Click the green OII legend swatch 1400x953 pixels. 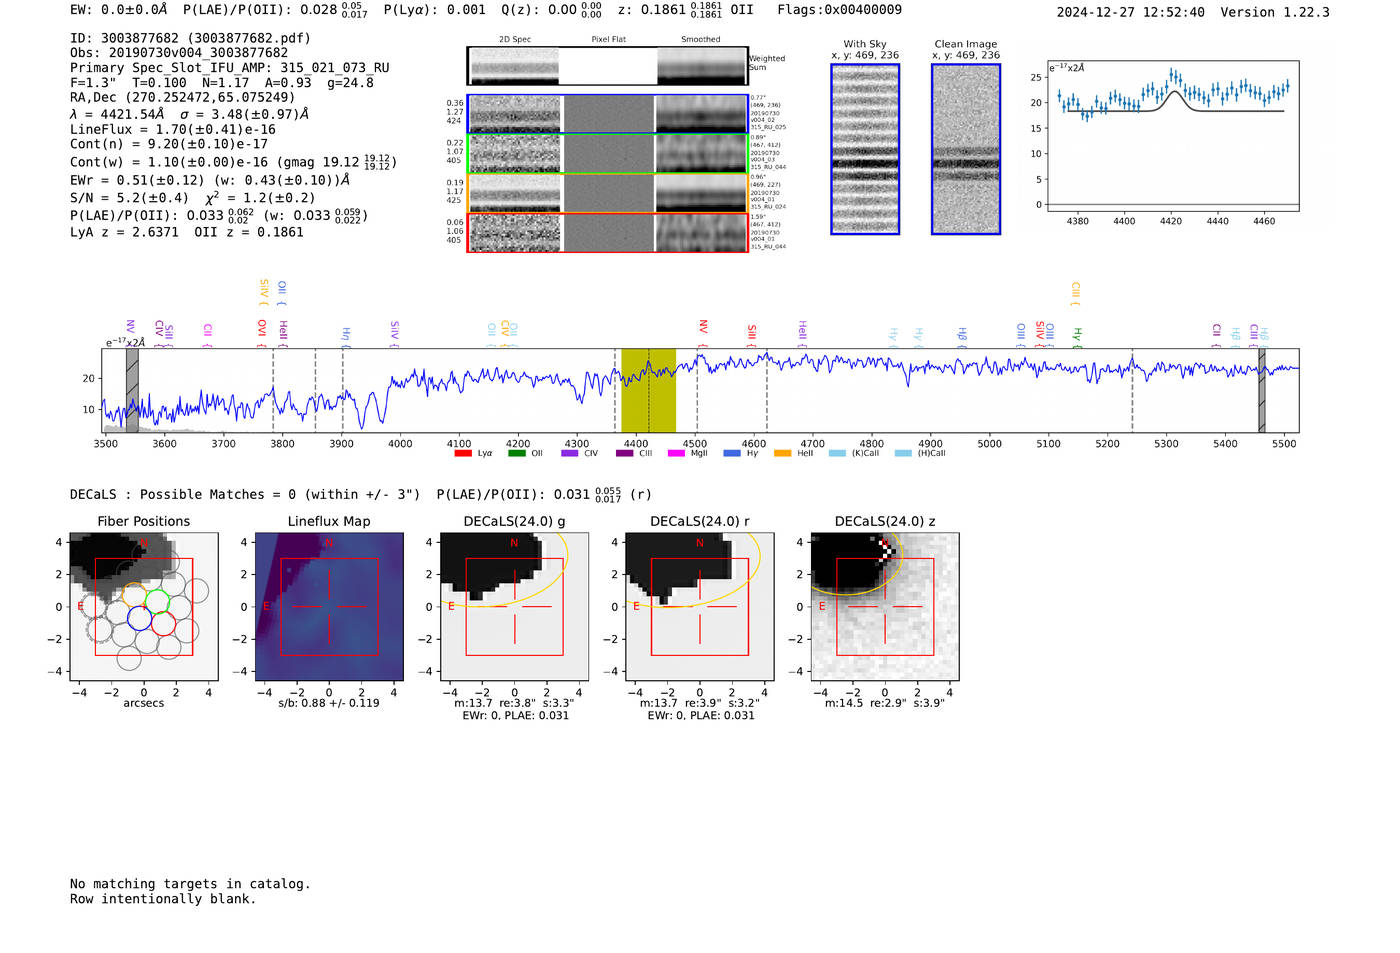tap(516, 453)
